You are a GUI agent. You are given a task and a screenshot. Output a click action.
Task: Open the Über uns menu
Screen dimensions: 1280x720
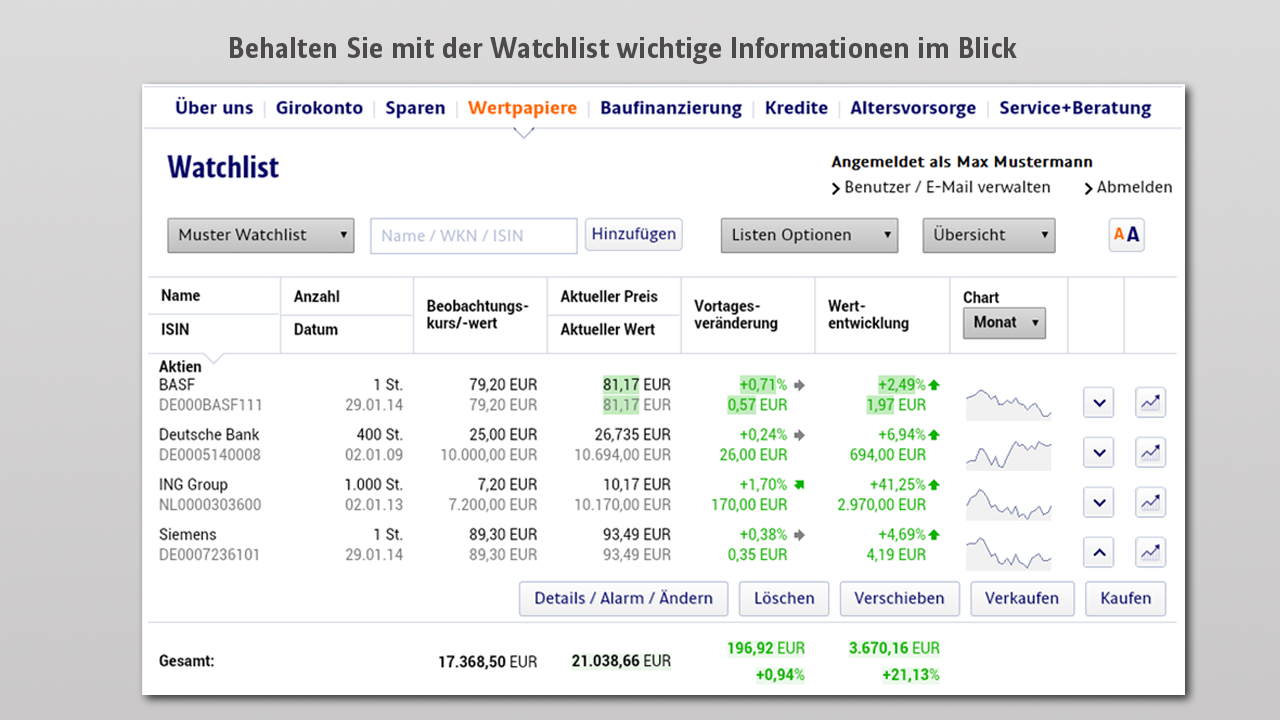click(214, 108)
